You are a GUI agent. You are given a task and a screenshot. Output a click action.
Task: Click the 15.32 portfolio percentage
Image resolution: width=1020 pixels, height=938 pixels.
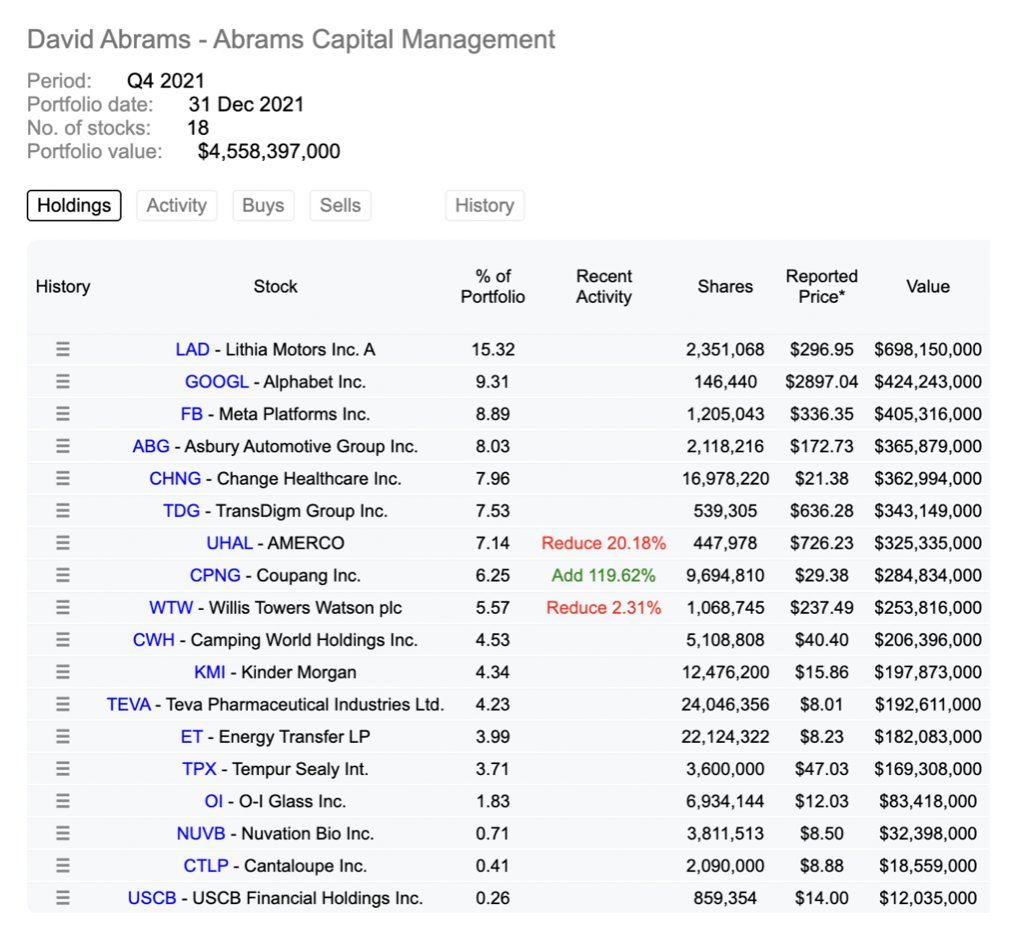492,349
